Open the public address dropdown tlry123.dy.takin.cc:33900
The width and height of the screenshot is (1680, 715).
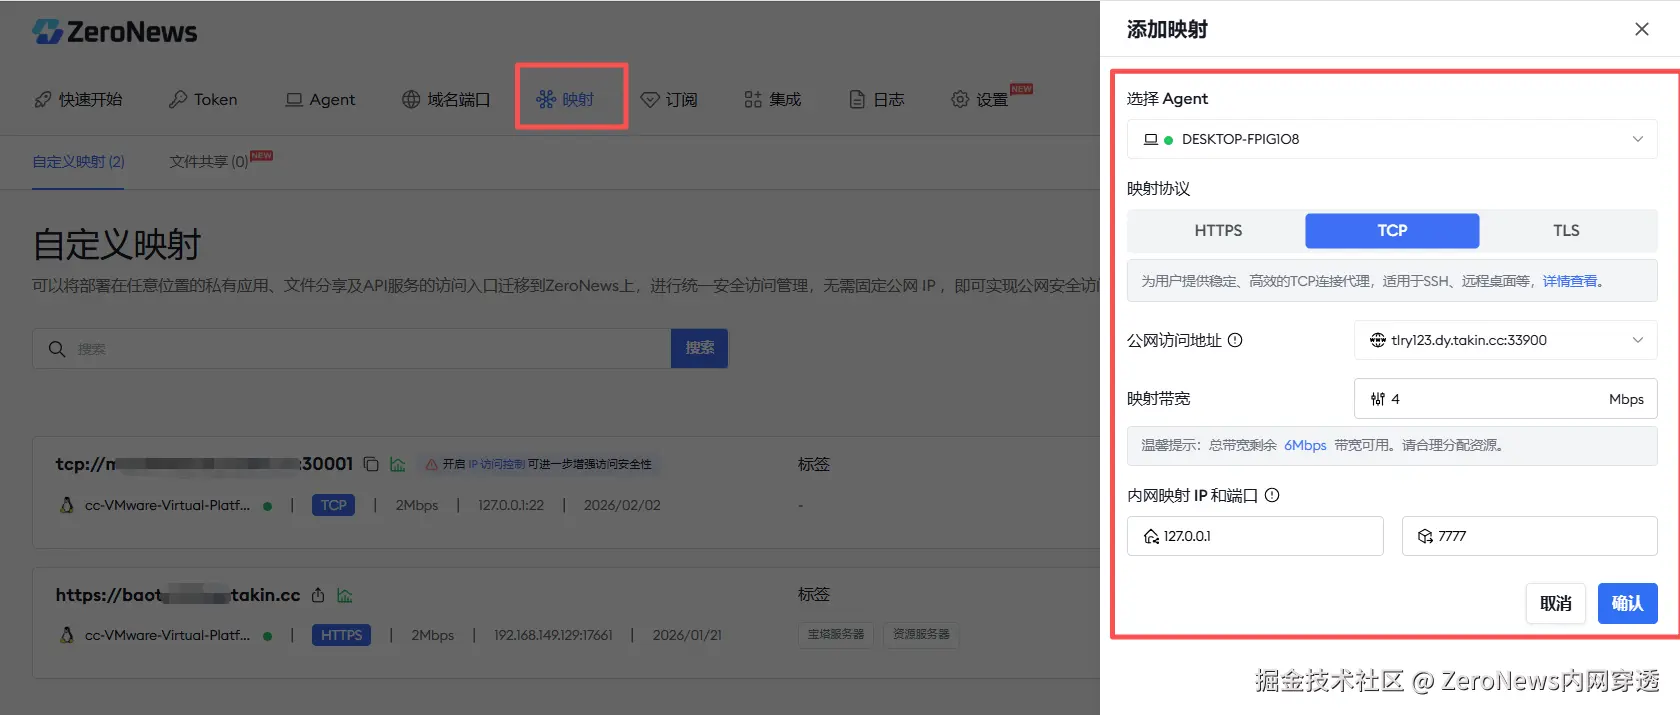[1505, 340]
